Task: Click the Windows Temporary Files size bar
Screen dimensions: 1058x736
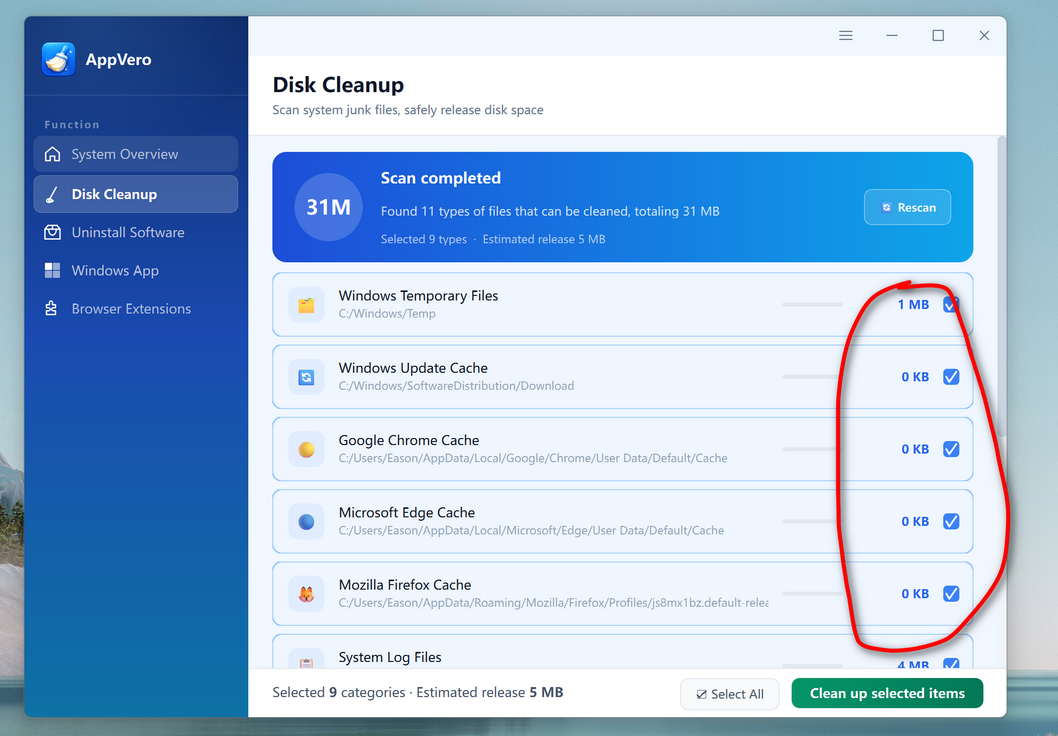Action: 812,305
